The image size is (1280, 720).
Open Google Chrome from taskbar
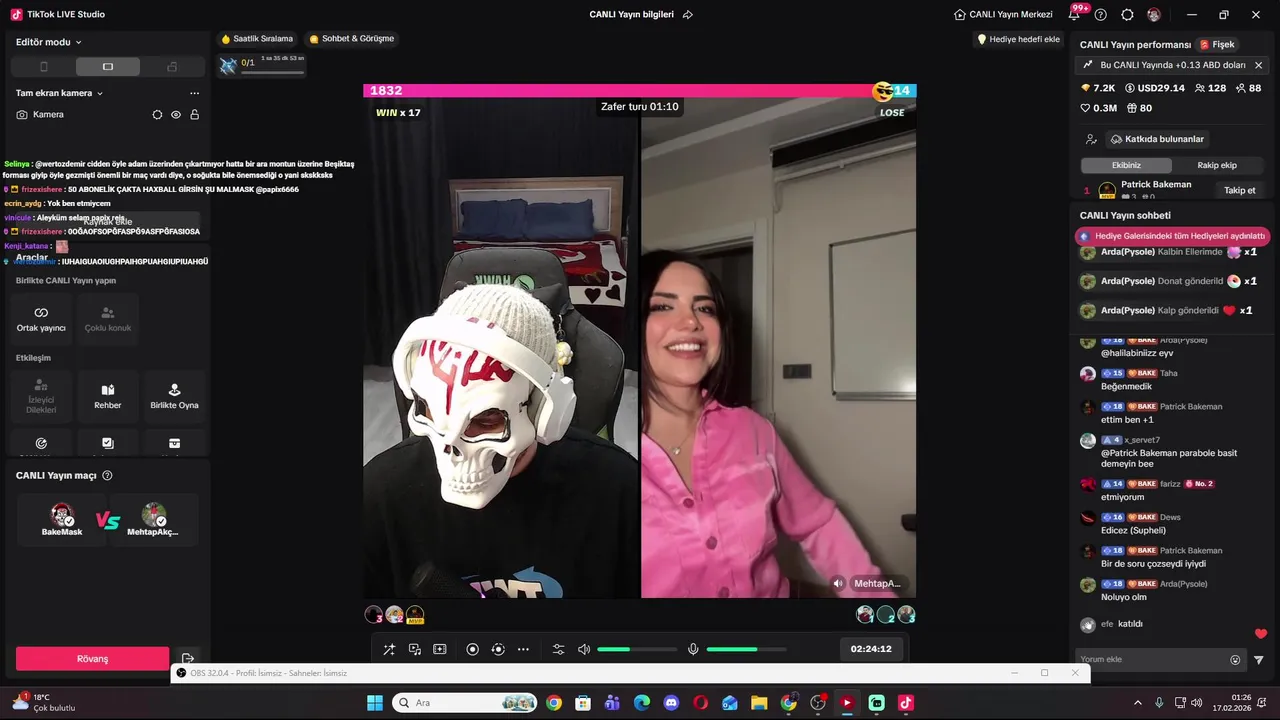554,703
